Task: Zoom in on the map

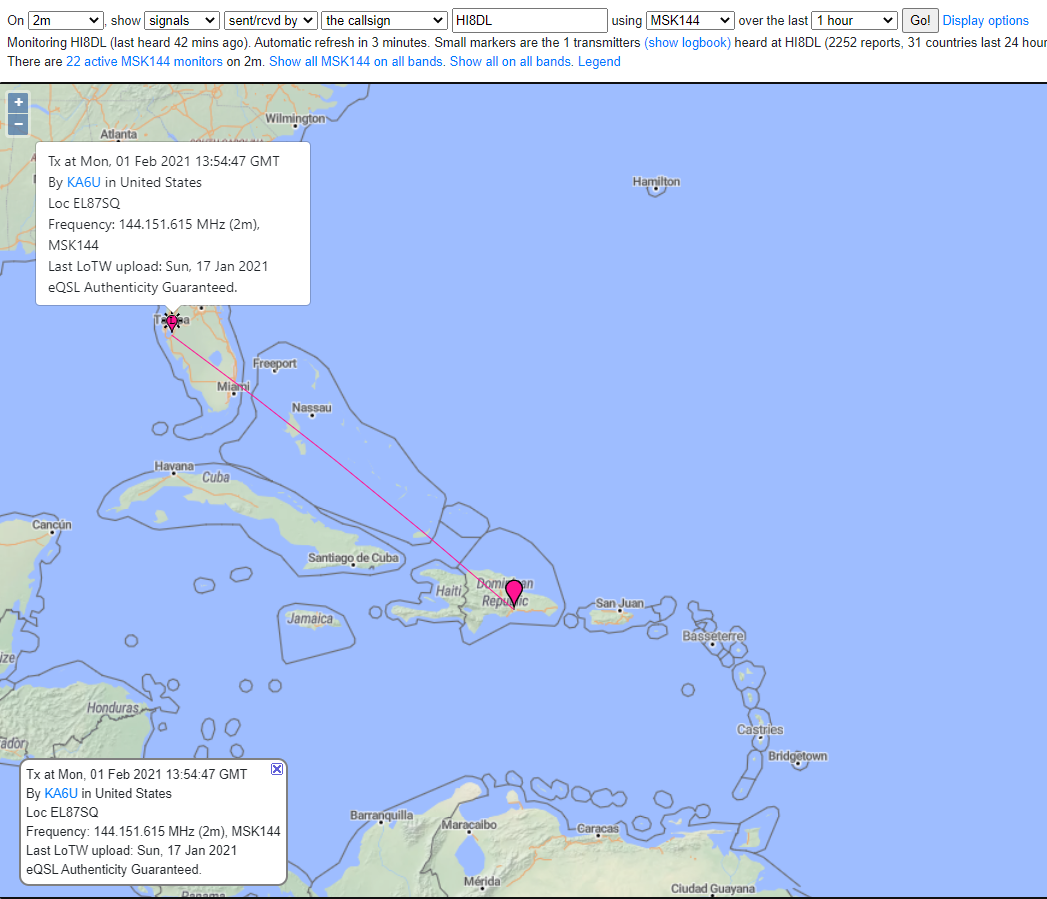Action: (x=18, y=103)
